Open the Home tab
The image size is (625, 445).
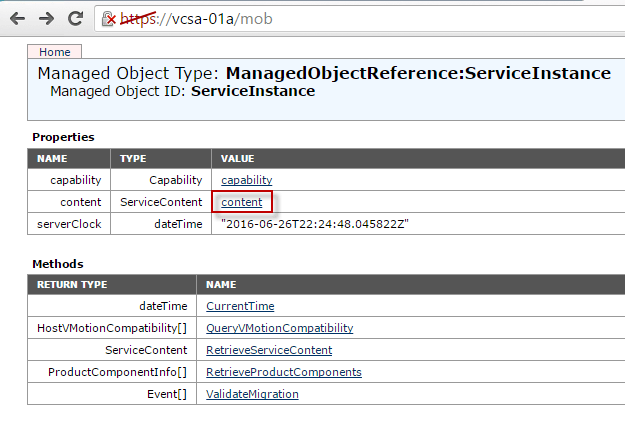[x=54, y=52]
